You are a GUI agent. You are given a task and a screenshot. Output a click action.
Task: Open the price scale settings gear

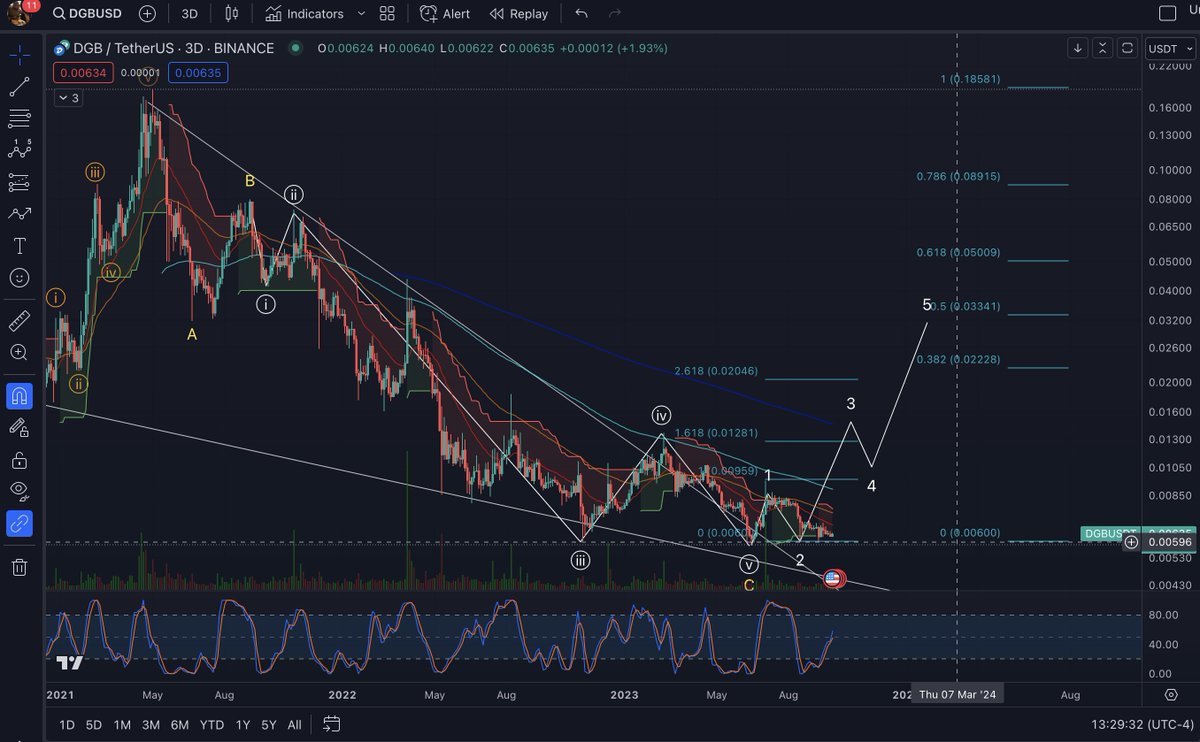[x=1170, y=693]
